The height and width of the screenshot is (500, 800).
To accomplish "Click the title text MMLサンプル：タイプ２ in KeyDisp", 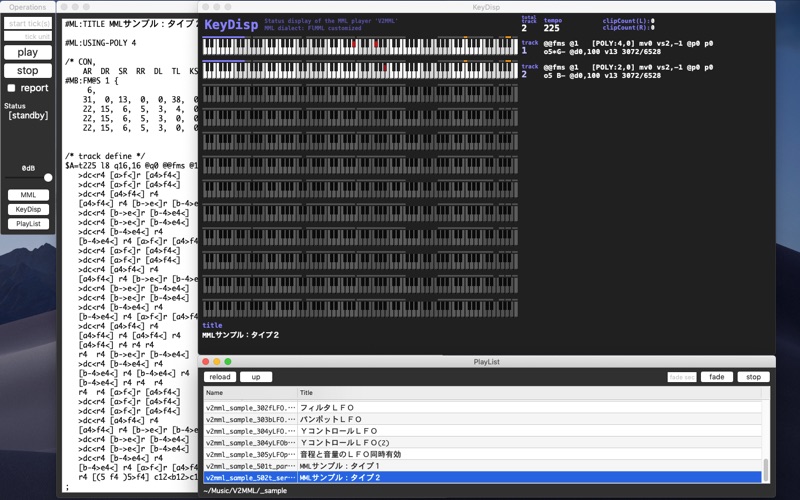I will pyautogui.click(x=240, y=335).
